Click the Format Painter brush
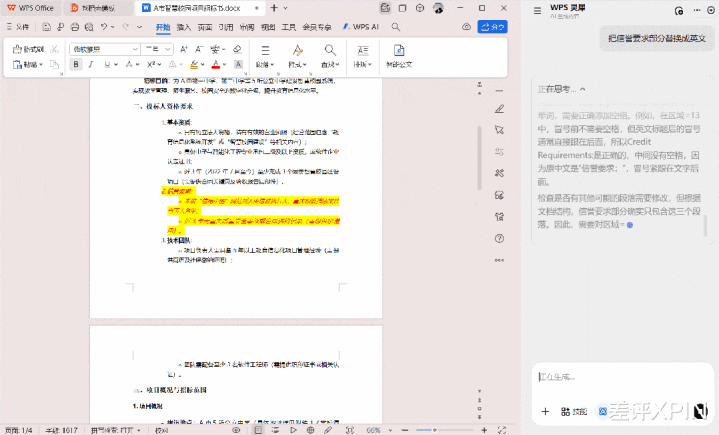Image resolution: width=719 pixels, height=435 pixels. click(x=28, y=50)
